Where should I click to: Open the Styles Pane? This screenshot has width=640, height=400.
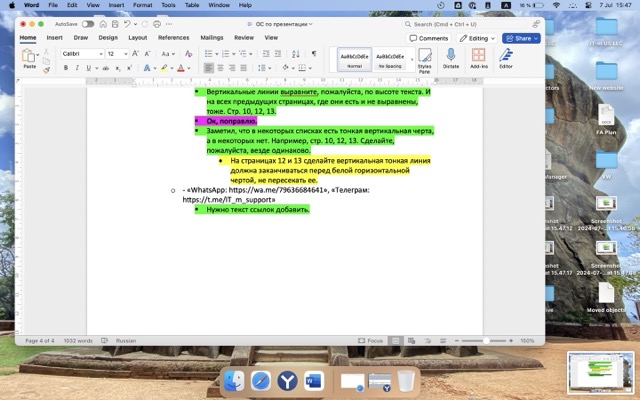tap(424, 60)
